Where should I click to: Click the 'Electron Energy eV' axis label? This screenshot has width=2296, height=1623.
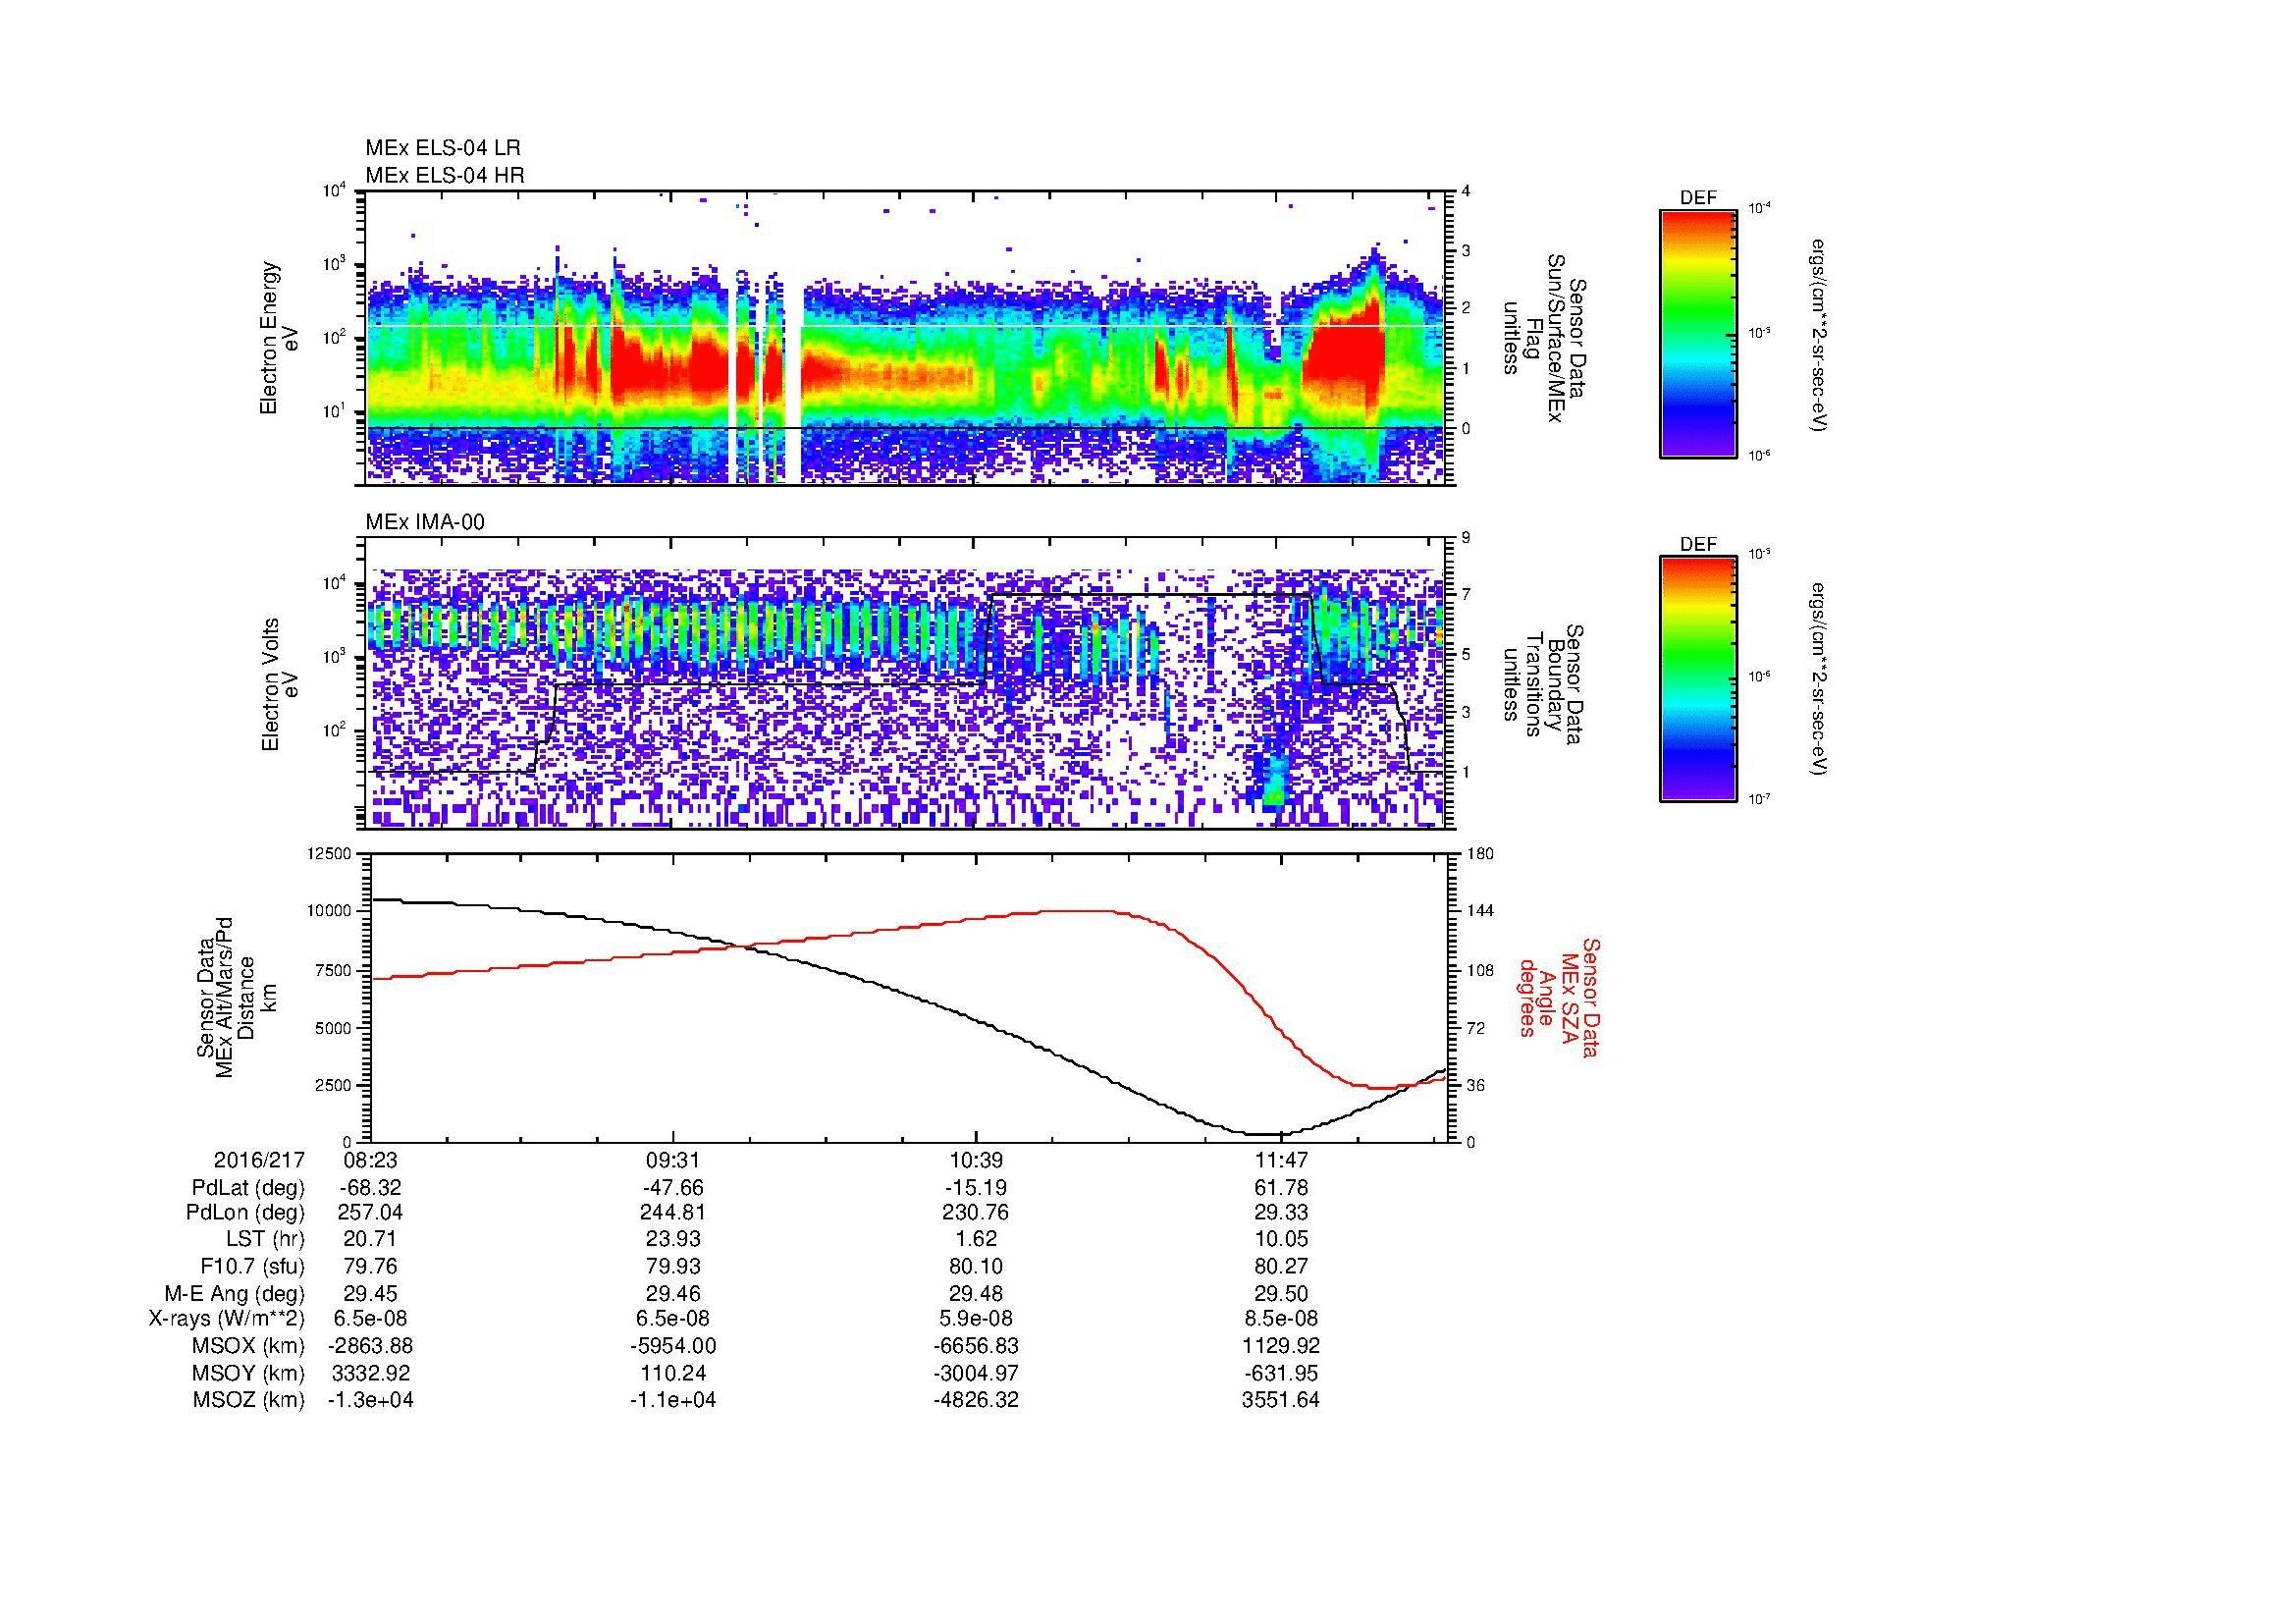[x=280, y=338]
